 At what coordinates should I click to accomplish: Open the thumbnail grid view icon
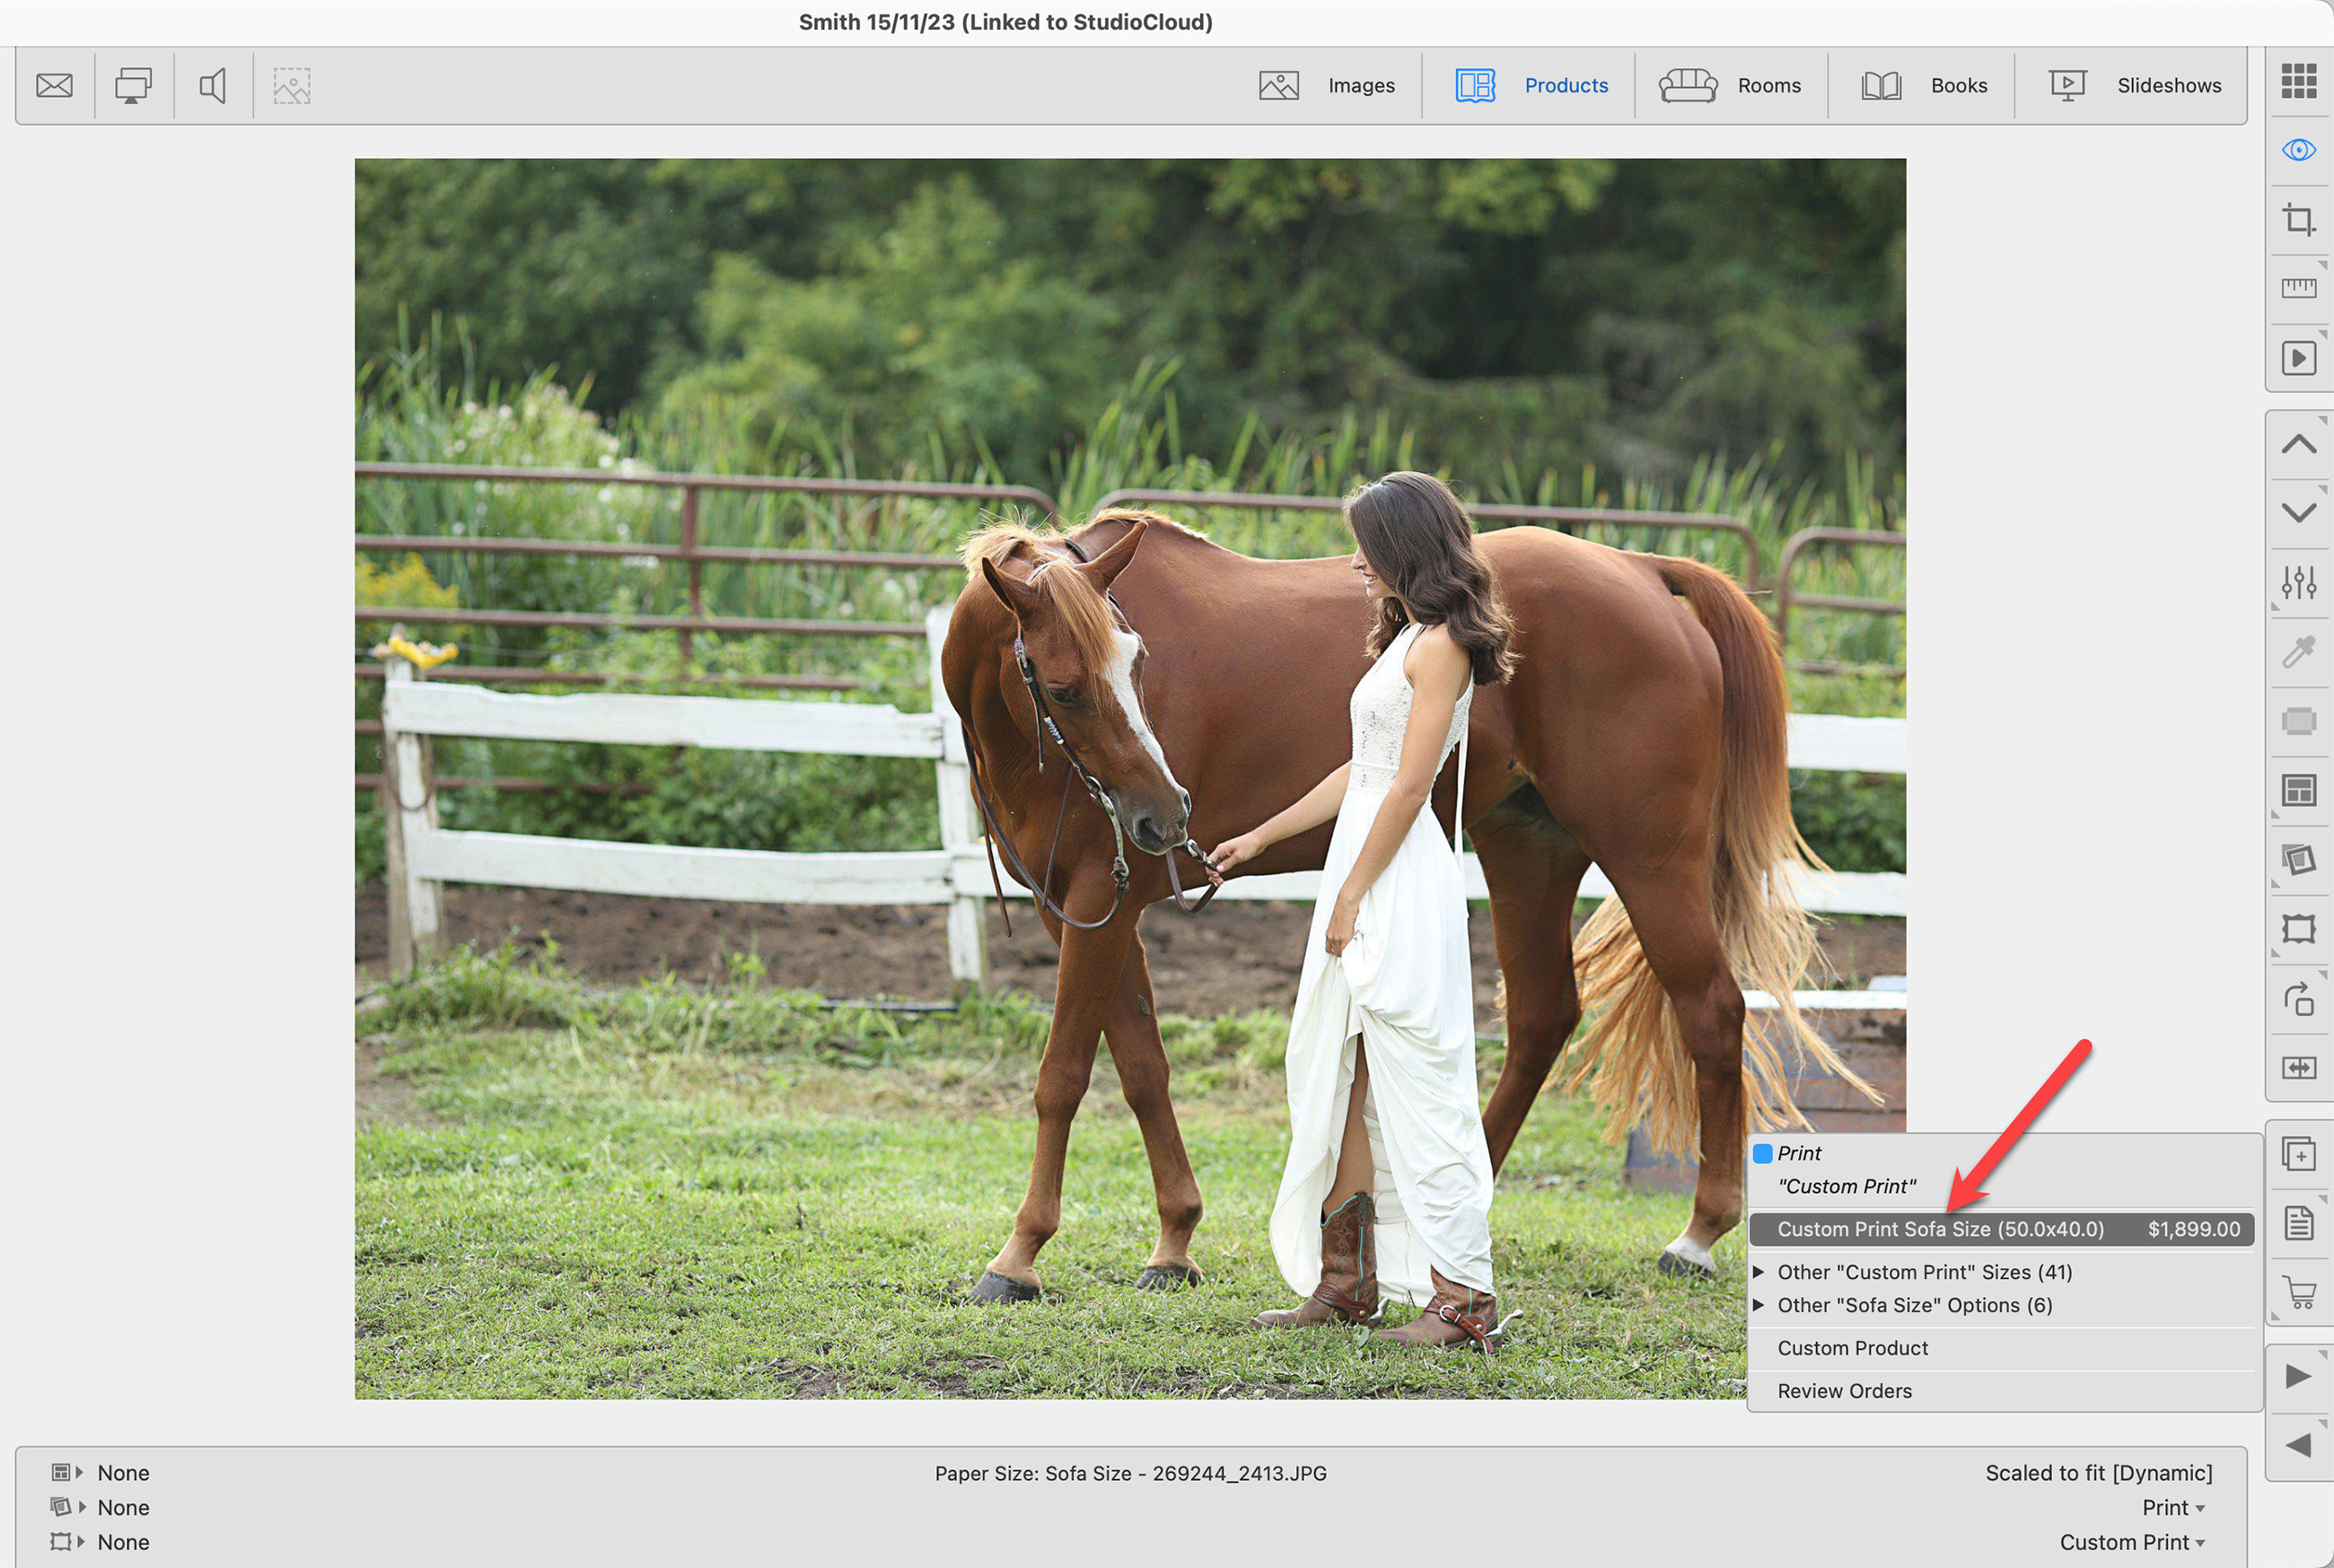2298,81
